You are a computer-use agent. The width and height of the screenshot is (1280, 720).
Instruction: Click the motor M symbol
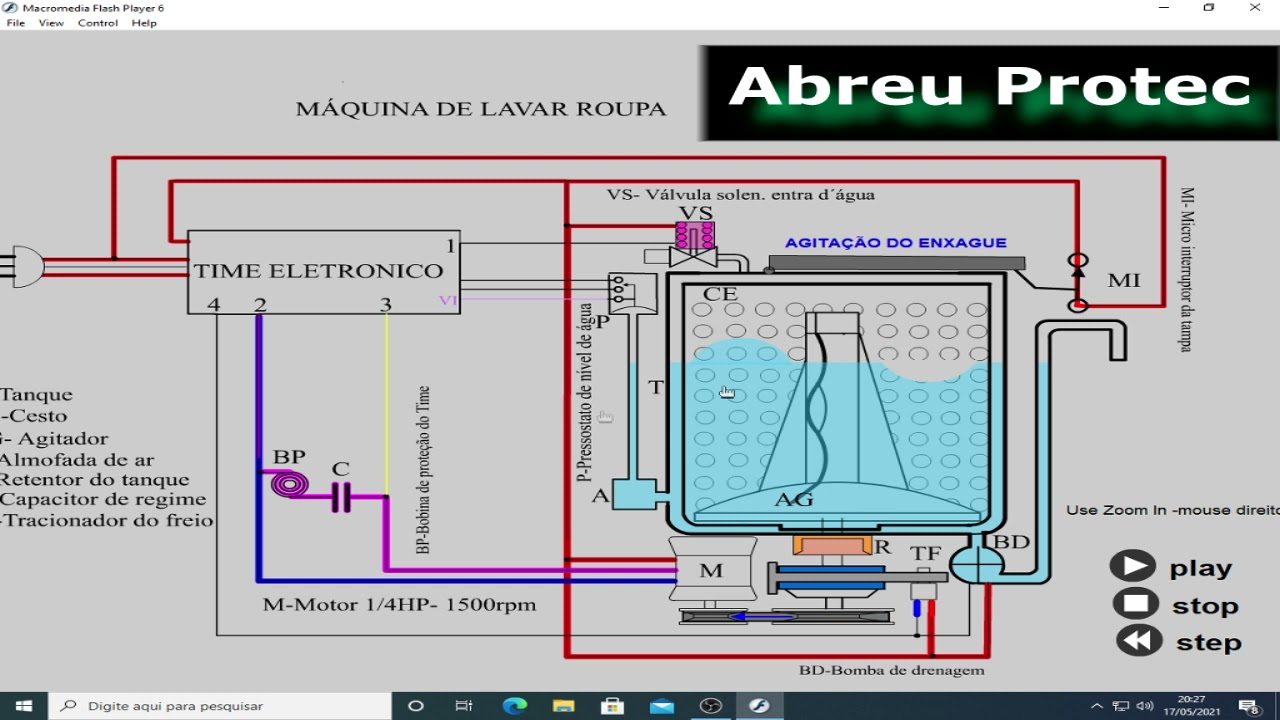click(x=712, y=570)
